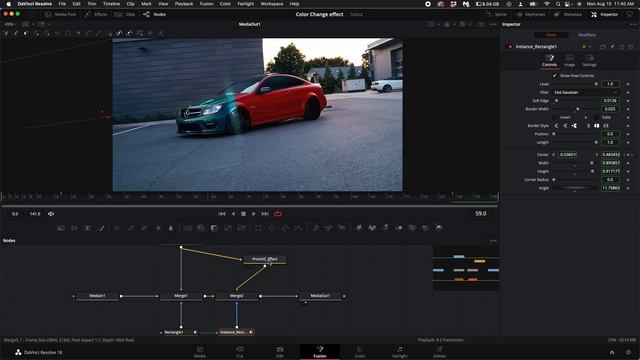Enable the Invert checkbox
The width and height of the screenshot is (640, 360).
click(x=554, y=117)
